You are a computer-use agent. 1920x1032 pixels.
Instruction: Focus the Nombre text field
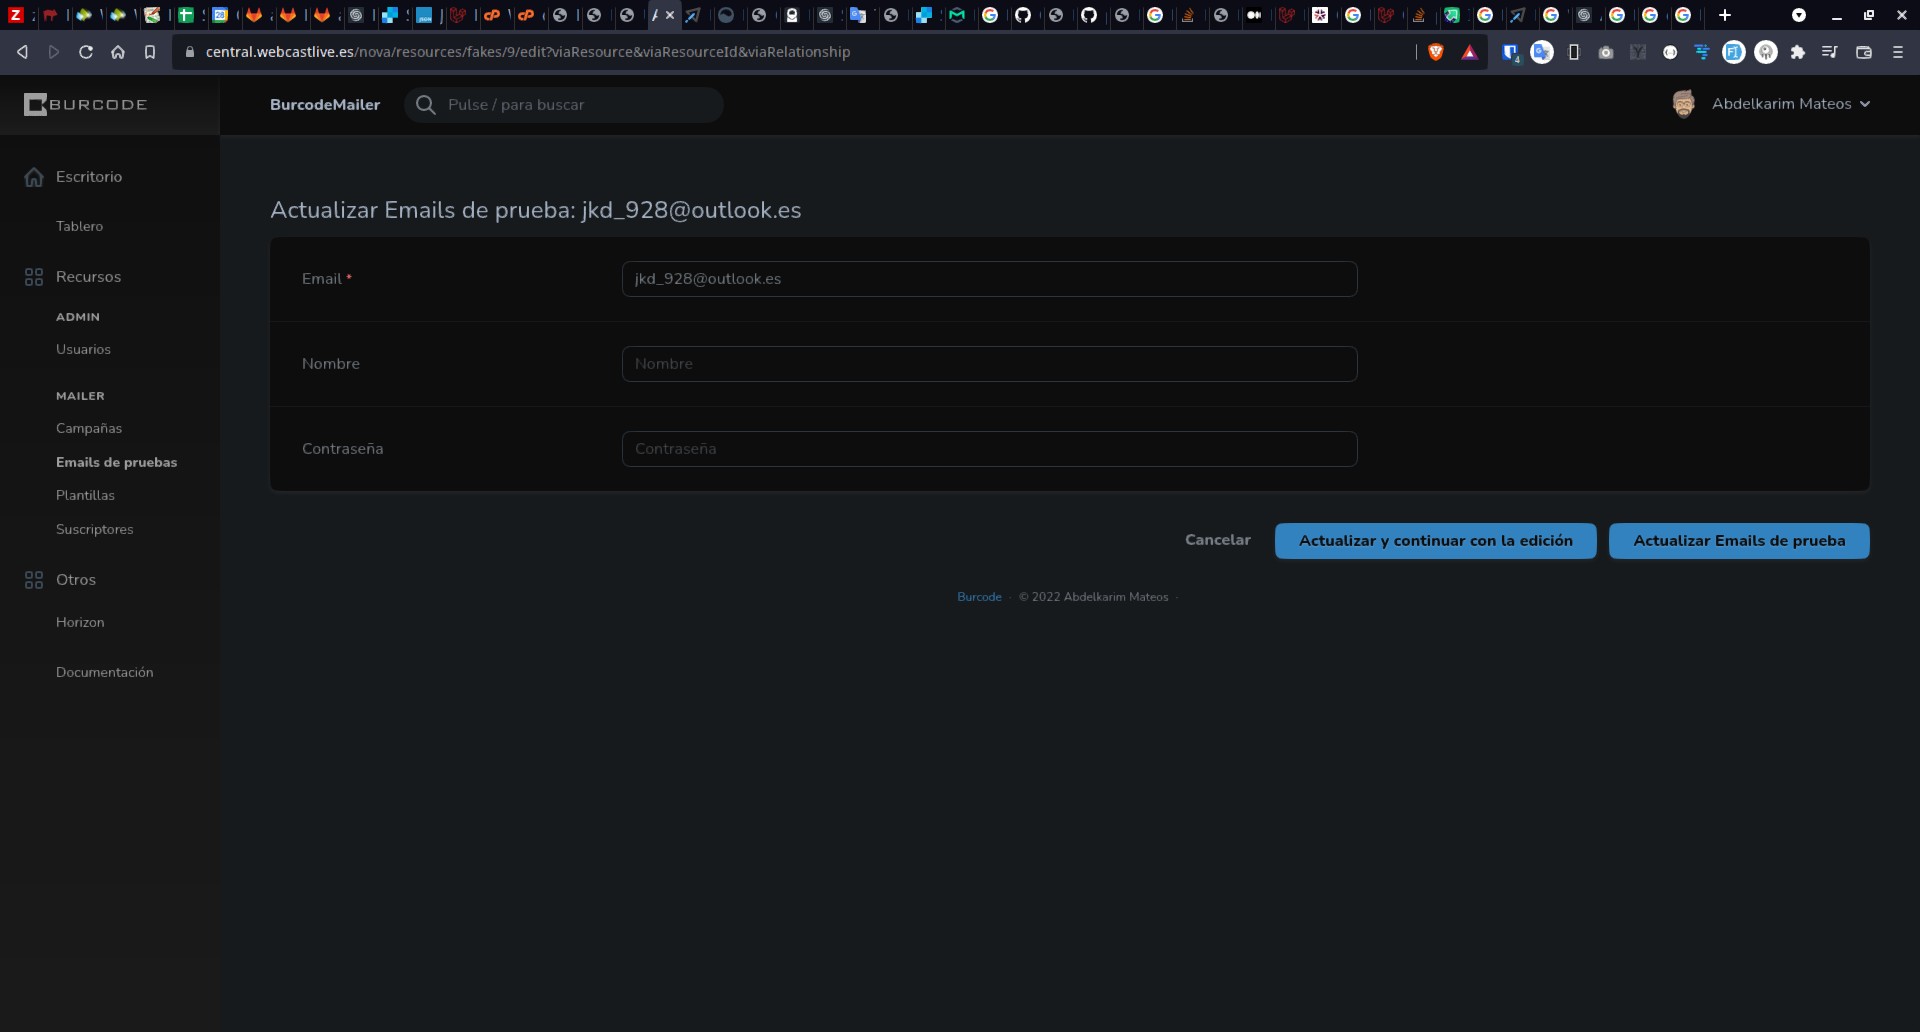coord(989,364)
